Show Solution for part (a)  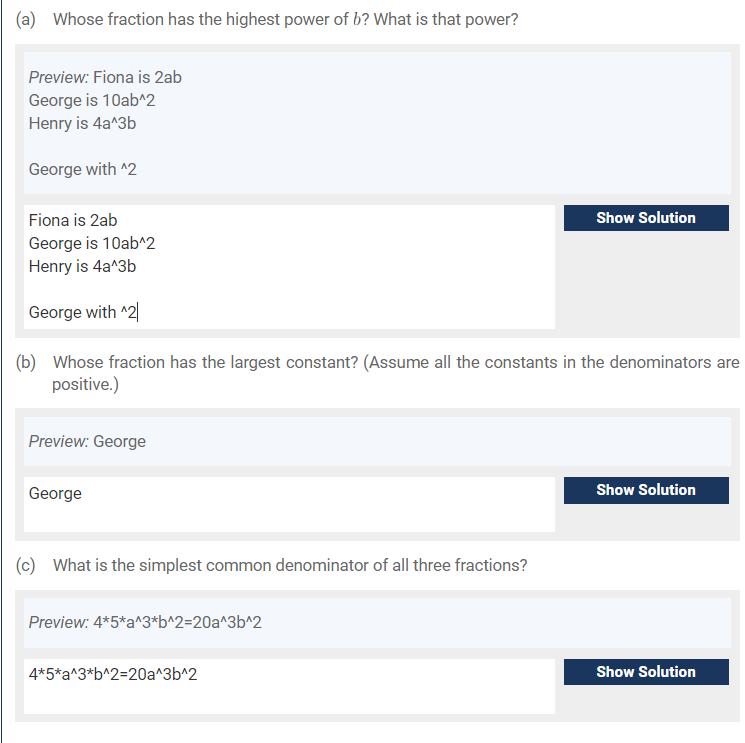646,218
